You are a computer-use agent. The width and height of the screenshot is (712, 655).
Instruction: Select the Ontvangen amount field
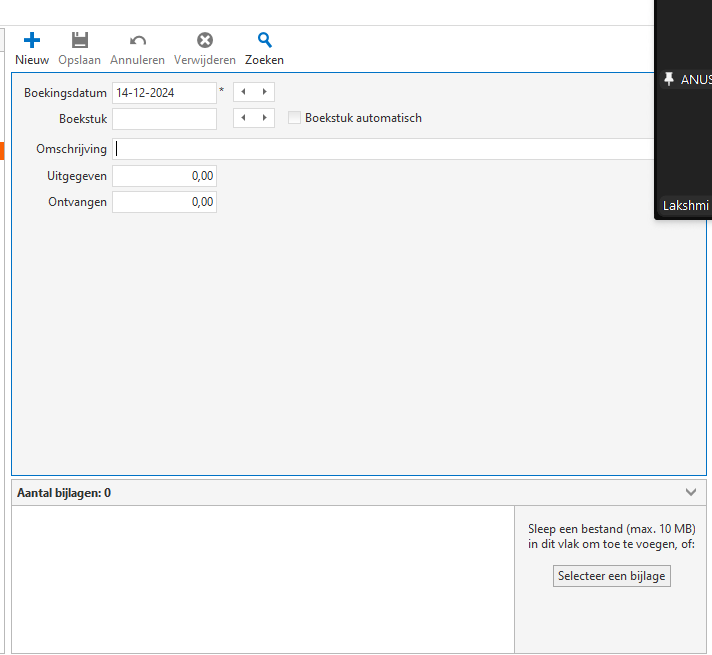click(x=164, y=202)
